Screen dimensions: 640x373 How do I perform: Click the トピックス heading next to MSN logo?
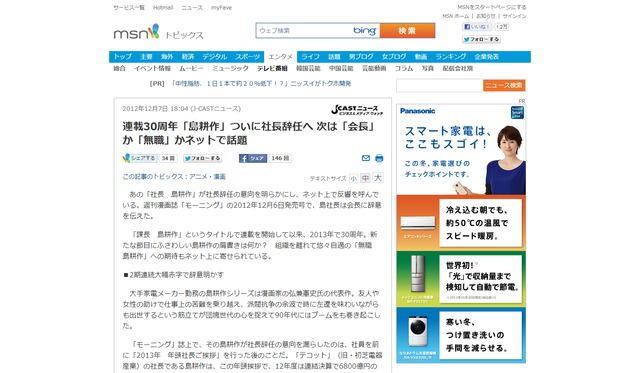click(184, 35)
